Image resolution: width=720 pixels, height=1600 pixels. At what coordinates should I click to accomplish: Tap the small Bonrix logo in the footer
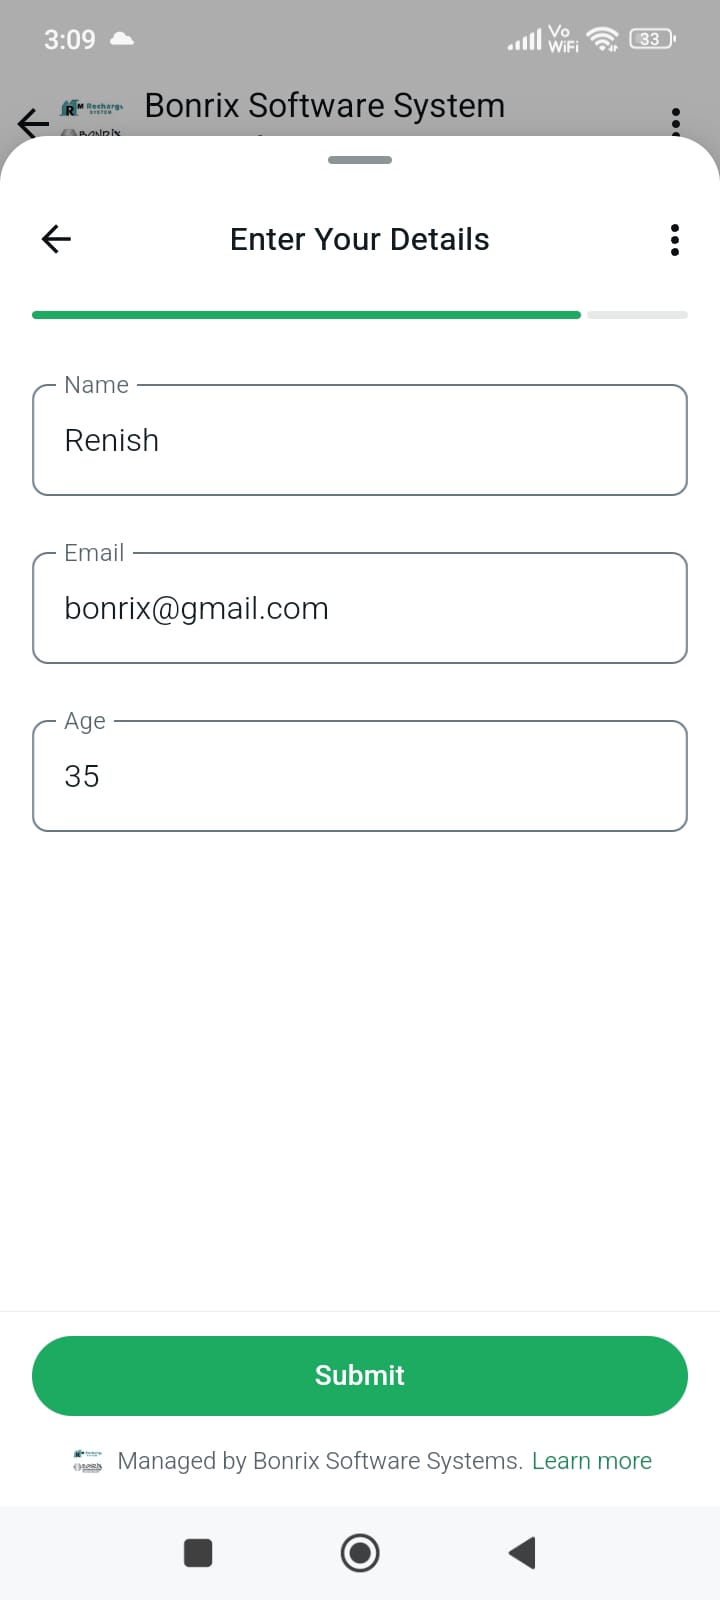click(x=88, y=1461)
